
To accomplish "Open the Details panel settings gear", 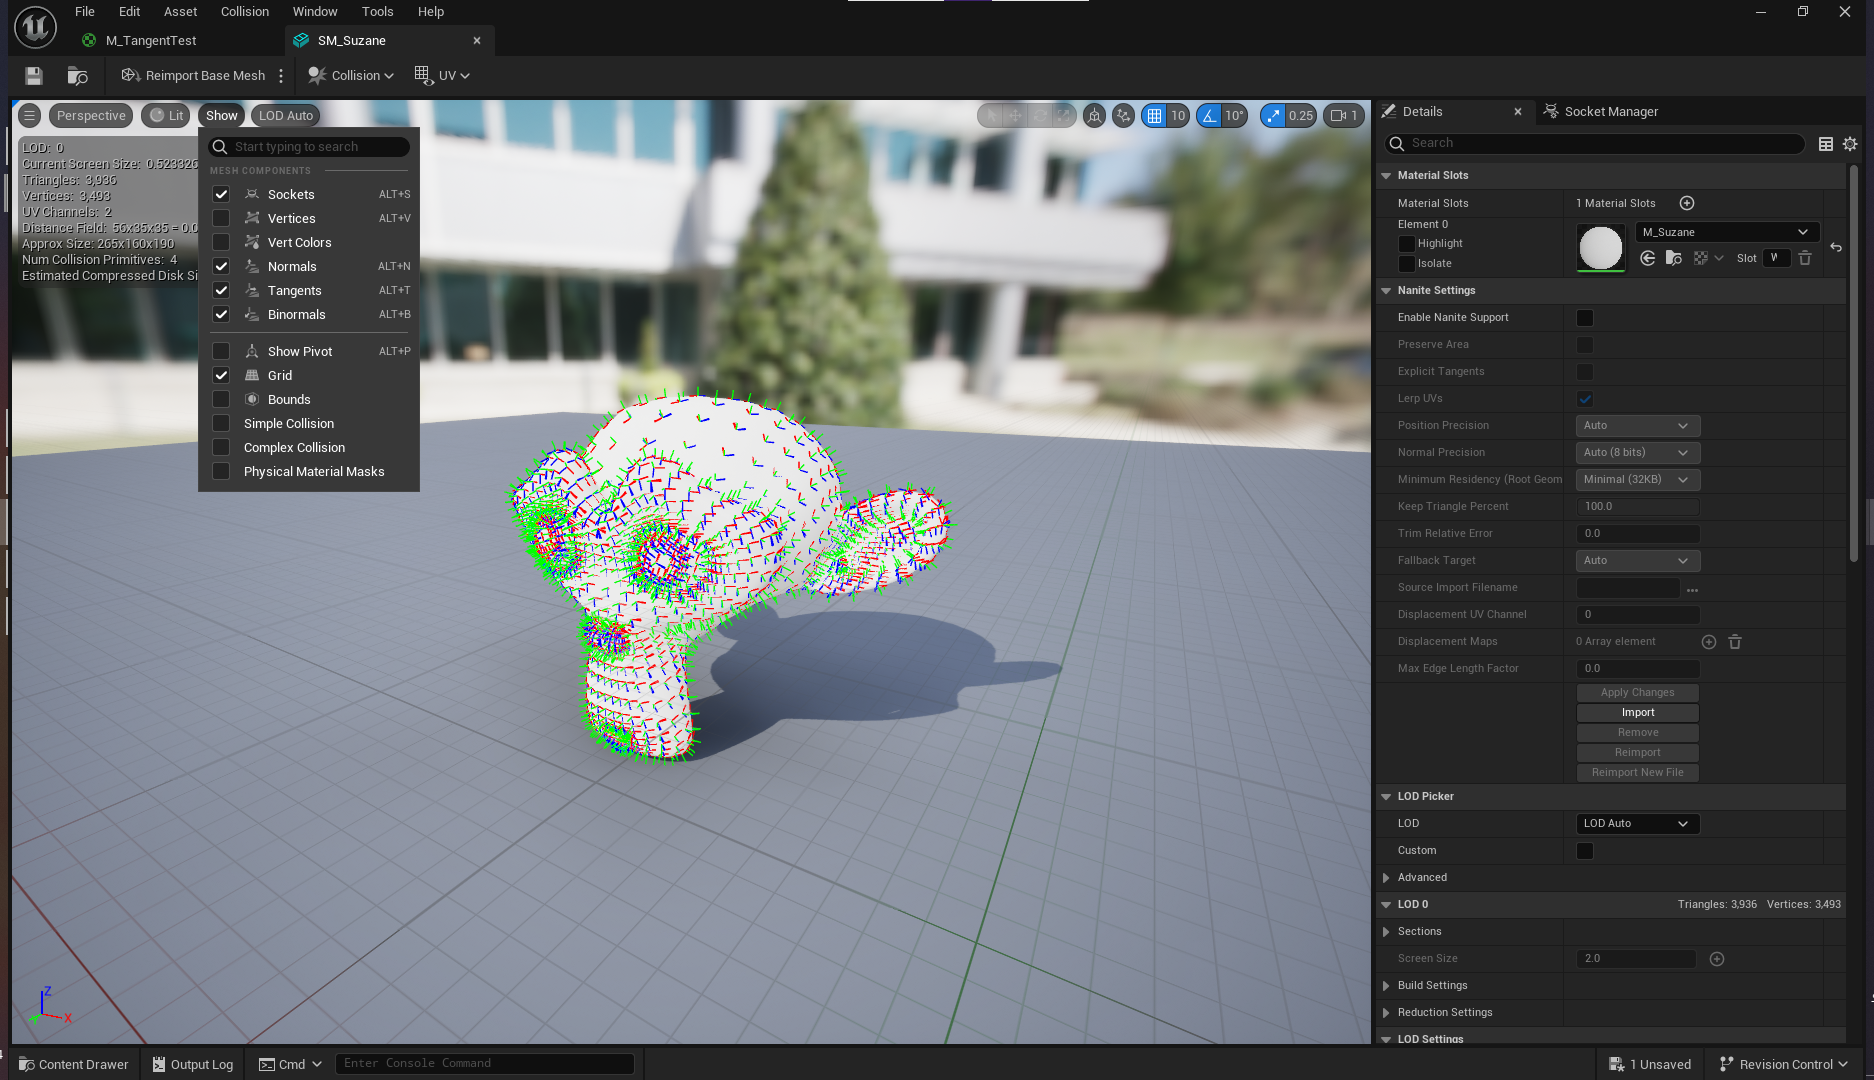I will [1850, 144].
